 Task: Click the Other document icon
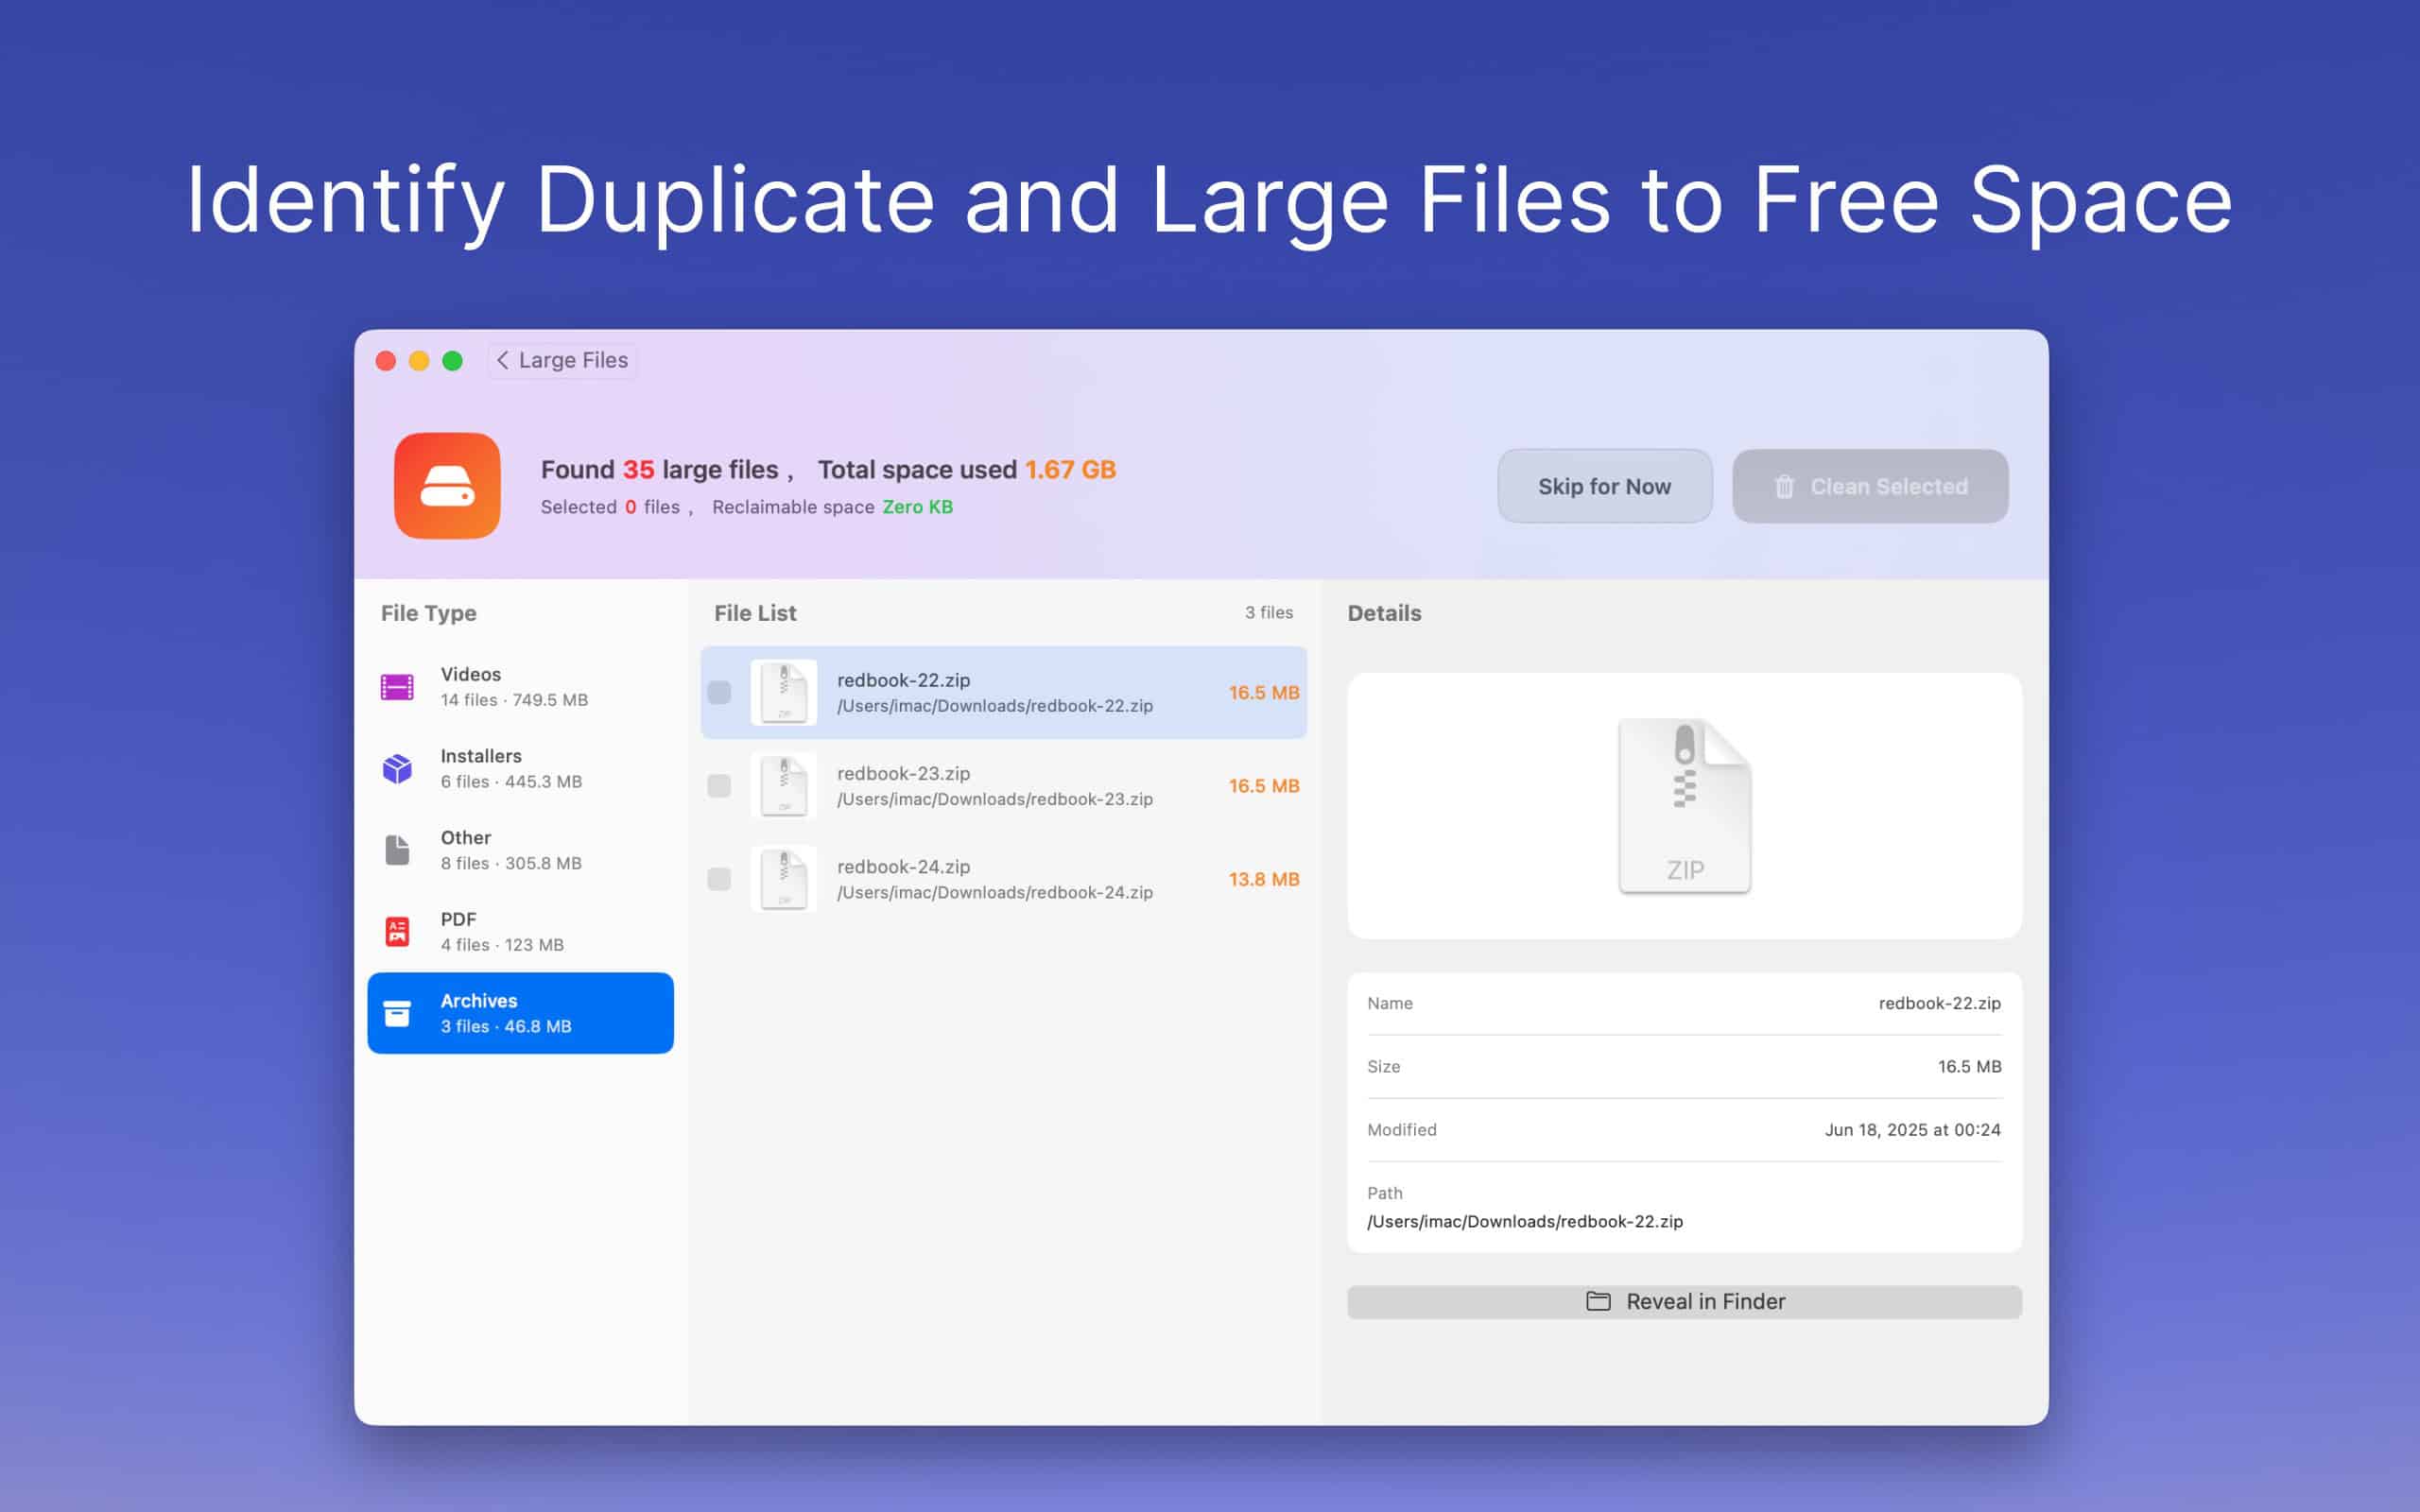pyautogui.click(x=397, y=850)
